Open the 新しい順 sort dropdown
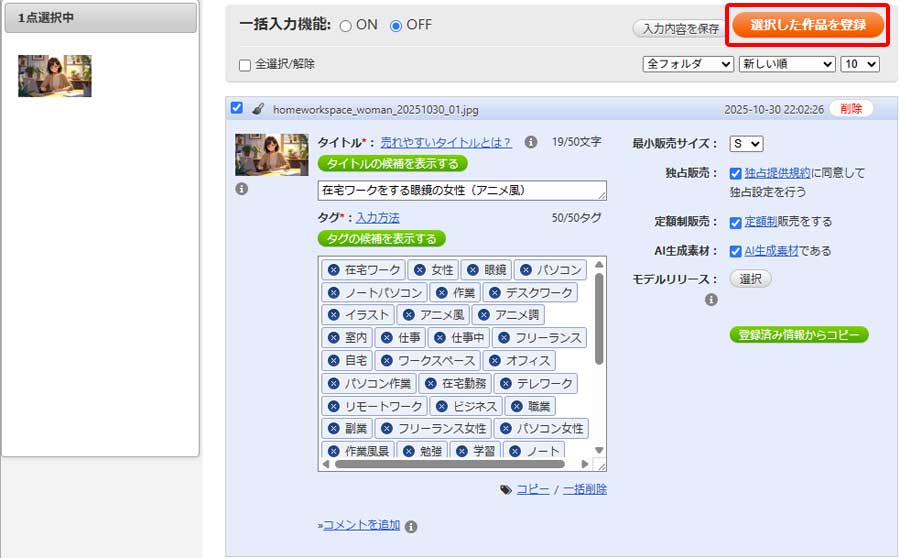The image size is (900, 558). point(787,64)
